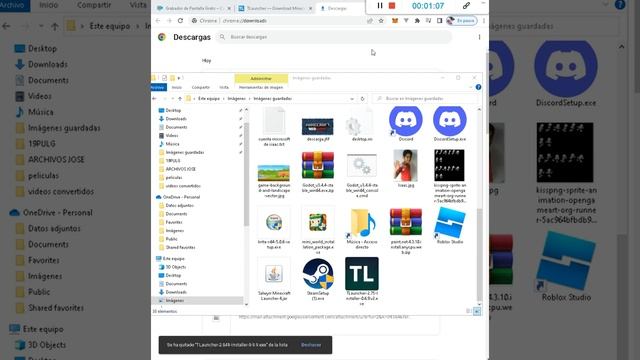Screen dimensions: 640x360
Task: Select Roblox Studio in front Explorer
Action: [x=450, y=225]
